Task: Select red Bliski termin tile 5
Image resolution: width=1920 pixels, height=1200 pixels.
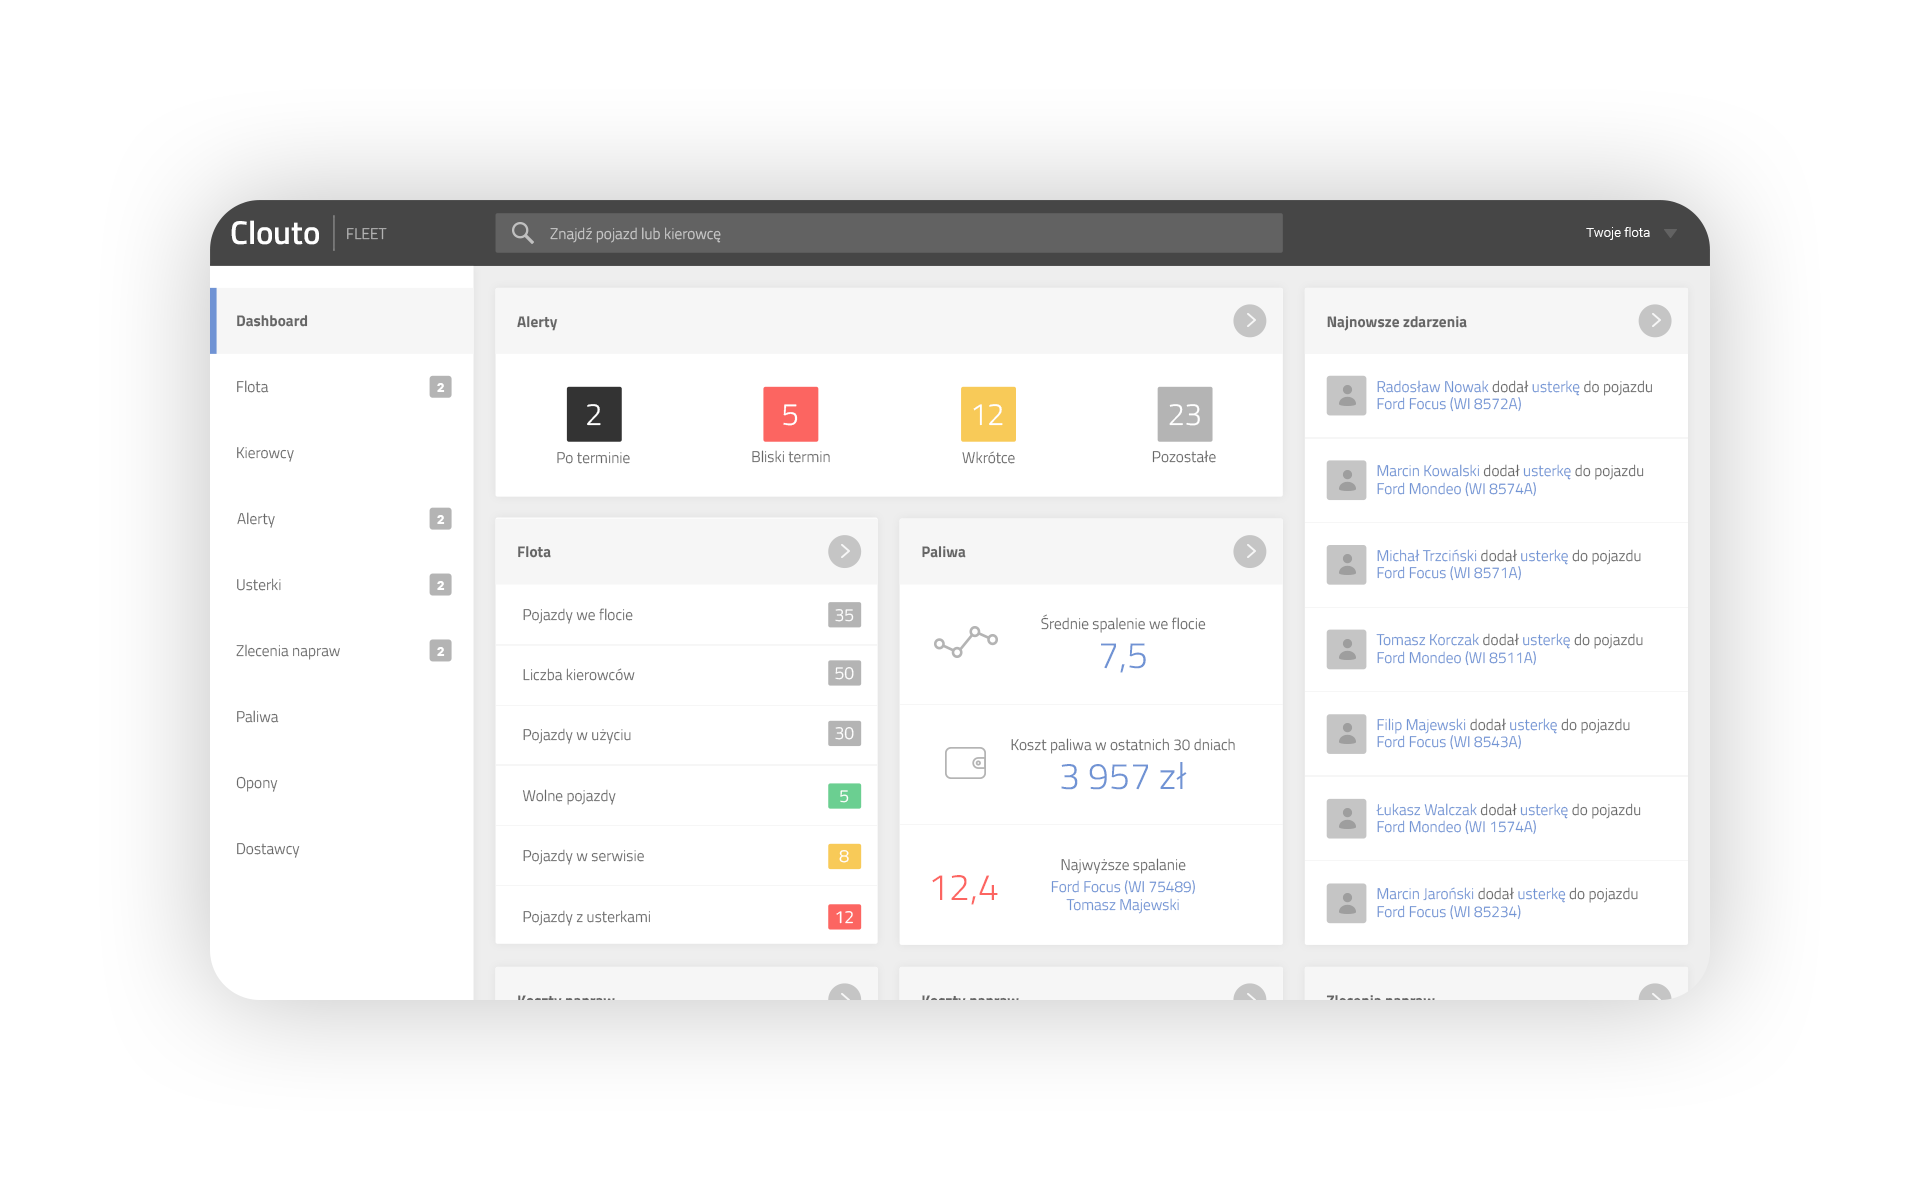Action: [x=790, y=414]
